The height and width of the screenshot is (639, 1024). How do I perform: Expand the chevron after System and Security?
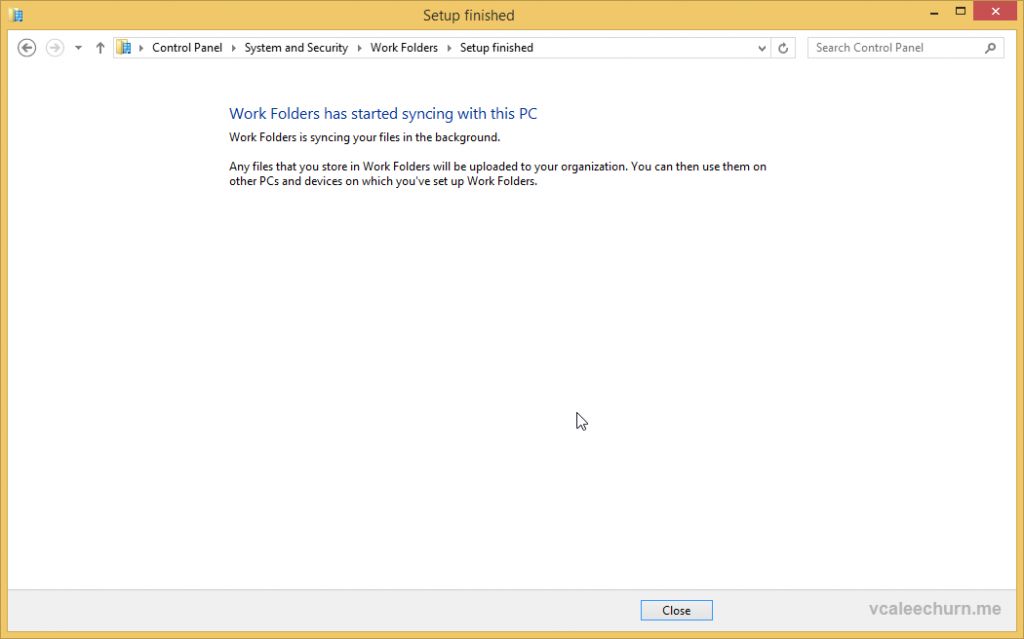coord(360,47)
